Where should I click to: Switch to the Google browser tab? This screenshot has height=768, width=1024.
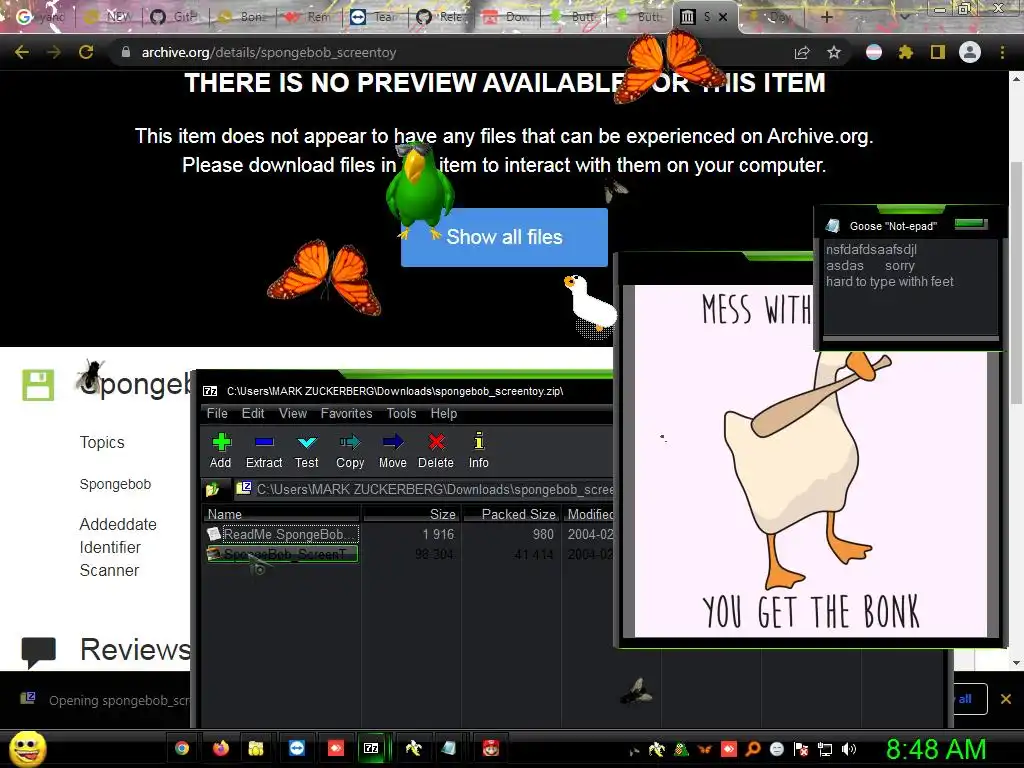(40, 16)
